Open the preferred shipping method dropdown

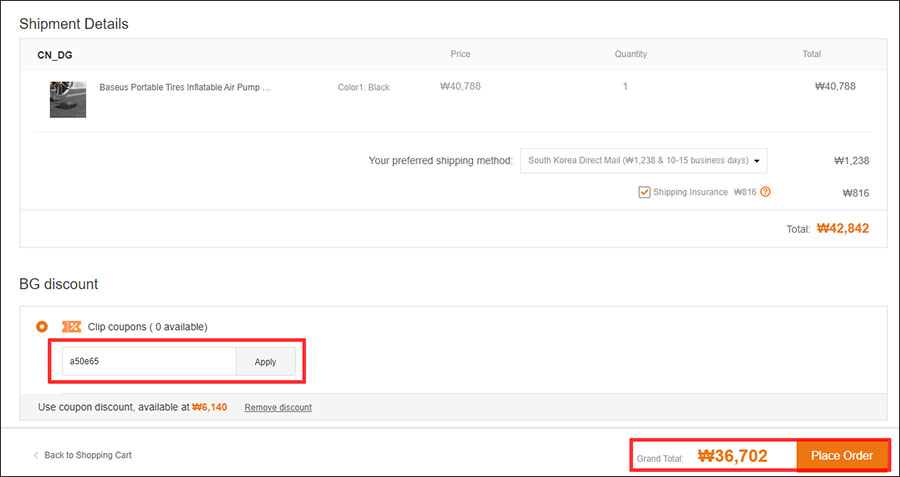643,161
